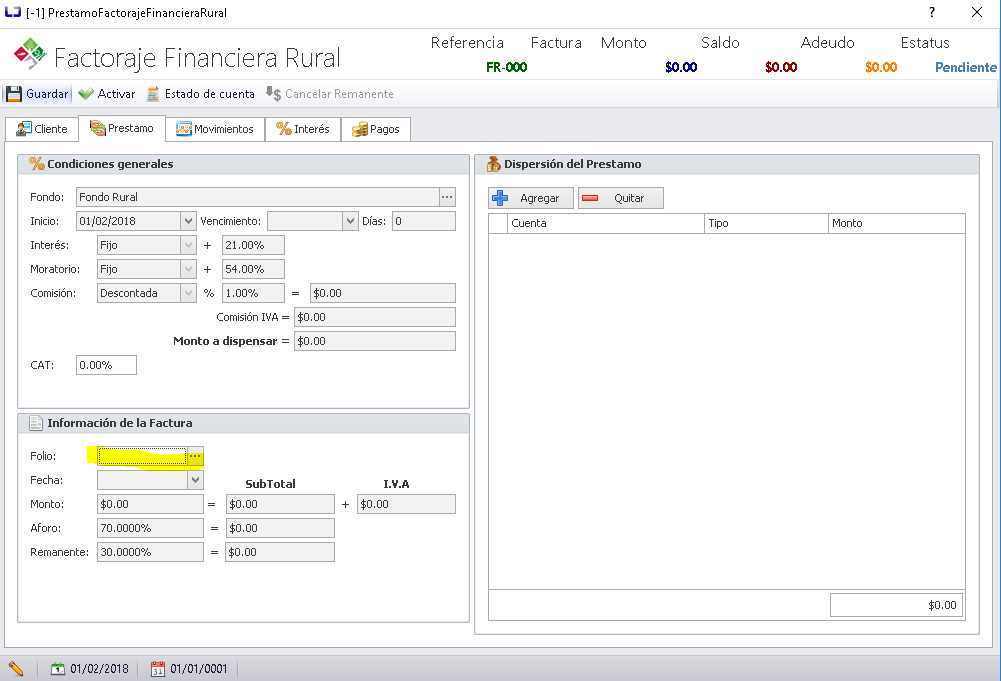Click the red calendar icon beside 01/01/0001
Screen dimensions: 1001x681
(158, 669)
